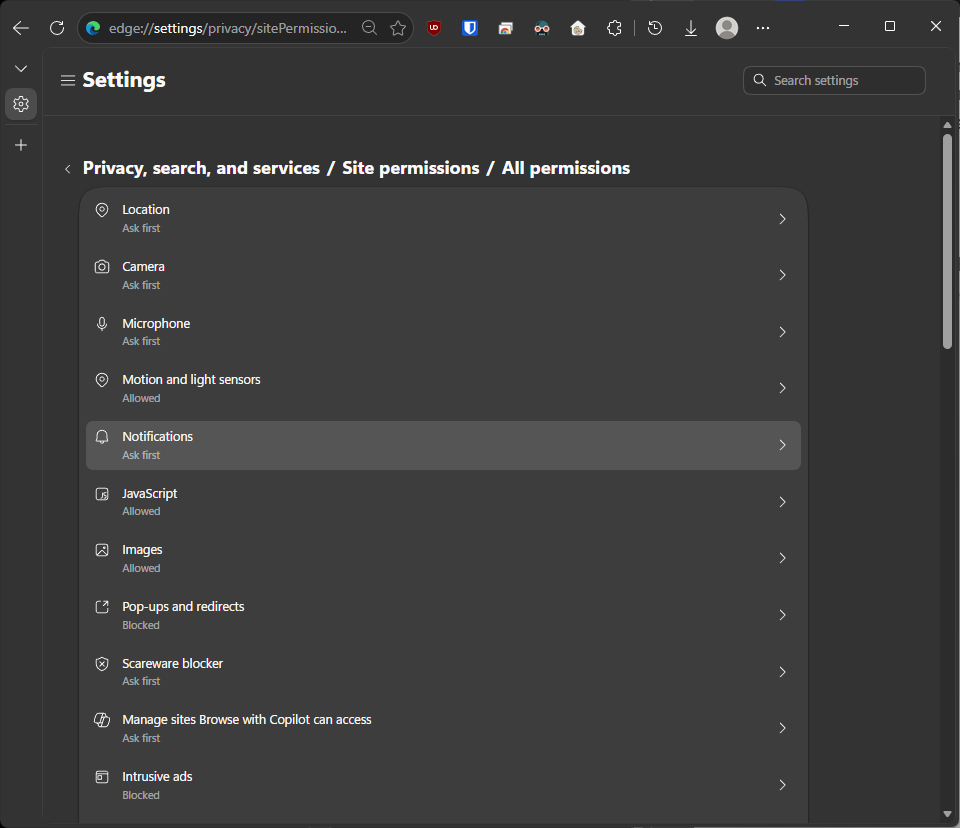
Task: Click the Microsoft Edge logo in address bar
Action: (93, 28)
